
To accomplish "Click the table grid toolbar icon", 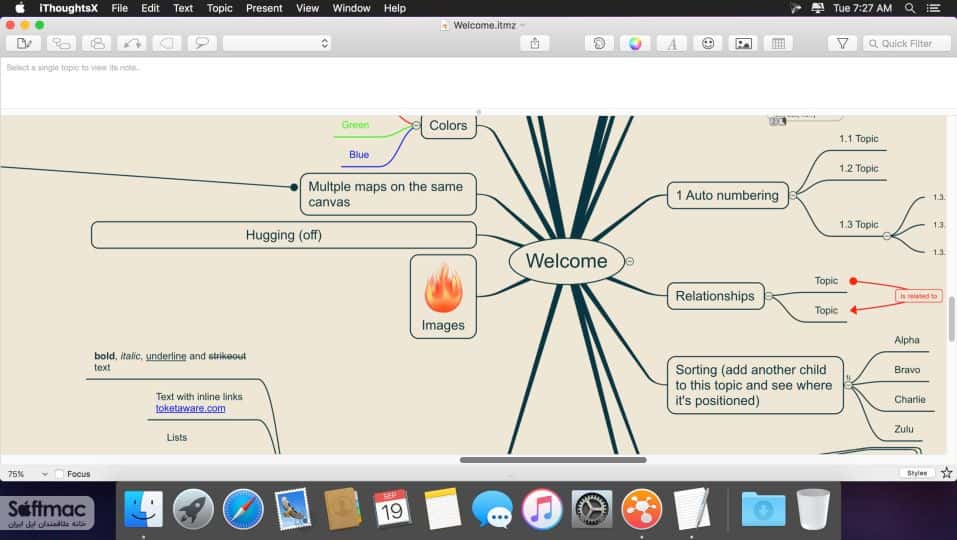I will click(779, 43).
